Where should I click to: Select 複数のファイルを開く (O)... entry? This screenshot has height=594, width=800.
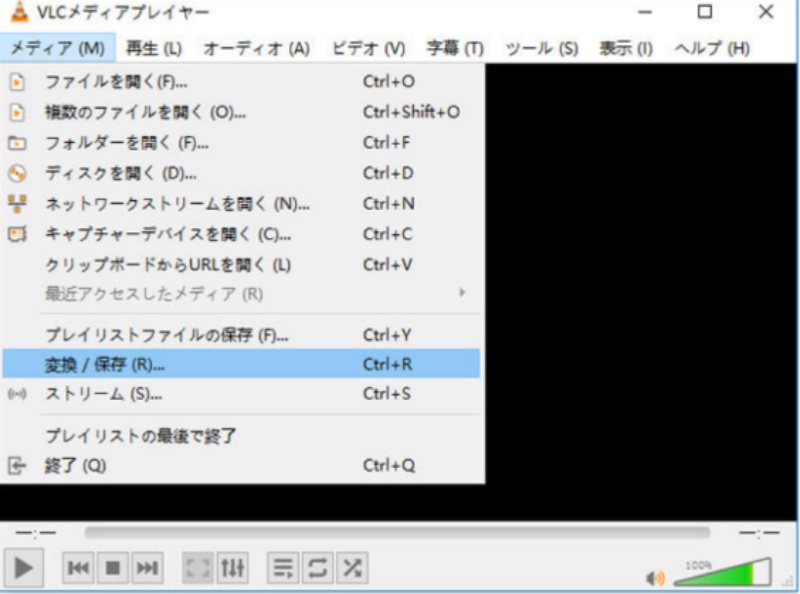point(241,112)
